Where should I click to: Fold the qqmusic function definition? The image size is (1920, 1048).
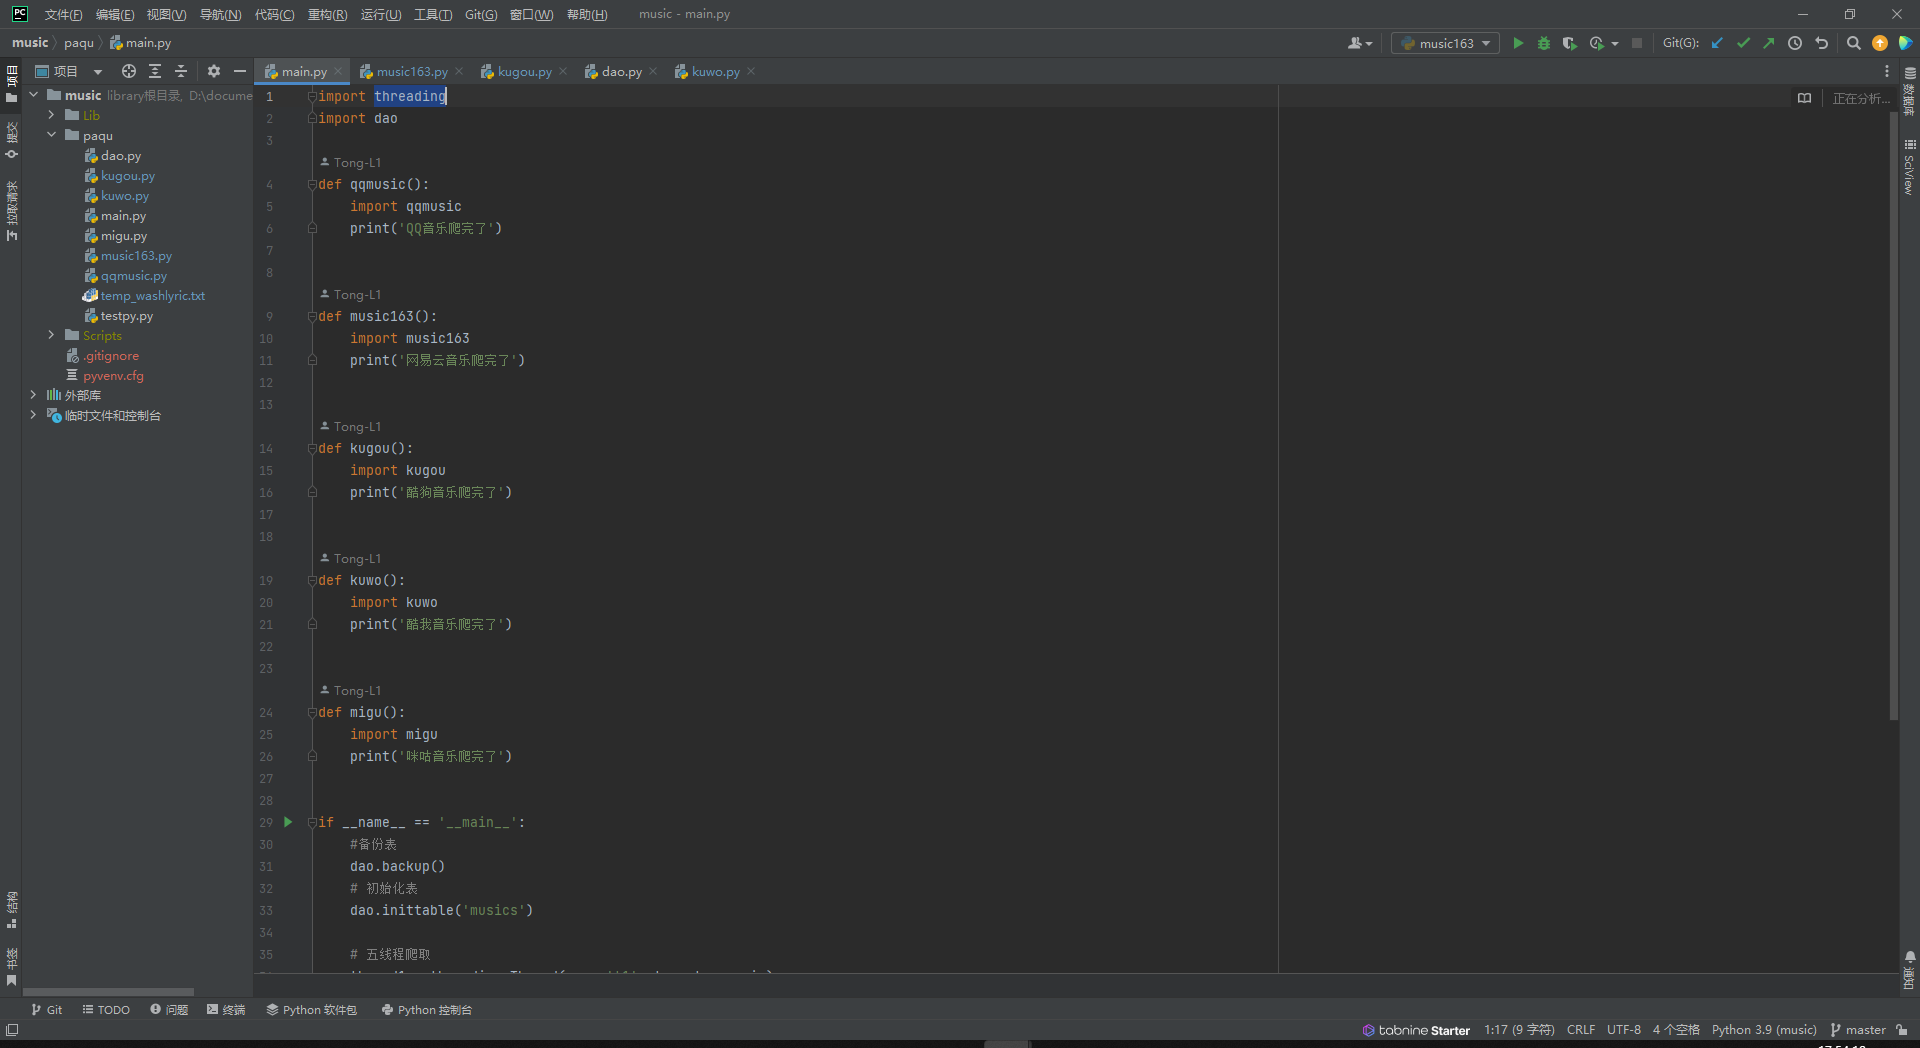(x=312, y=184)
